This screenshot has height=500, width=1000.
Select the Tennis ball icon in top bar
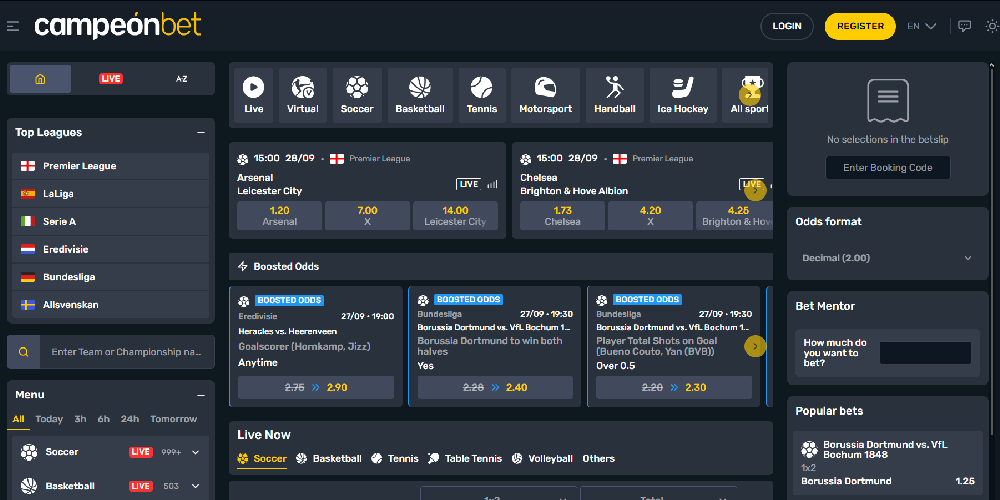pyautogui.click(x=481, y=89)
